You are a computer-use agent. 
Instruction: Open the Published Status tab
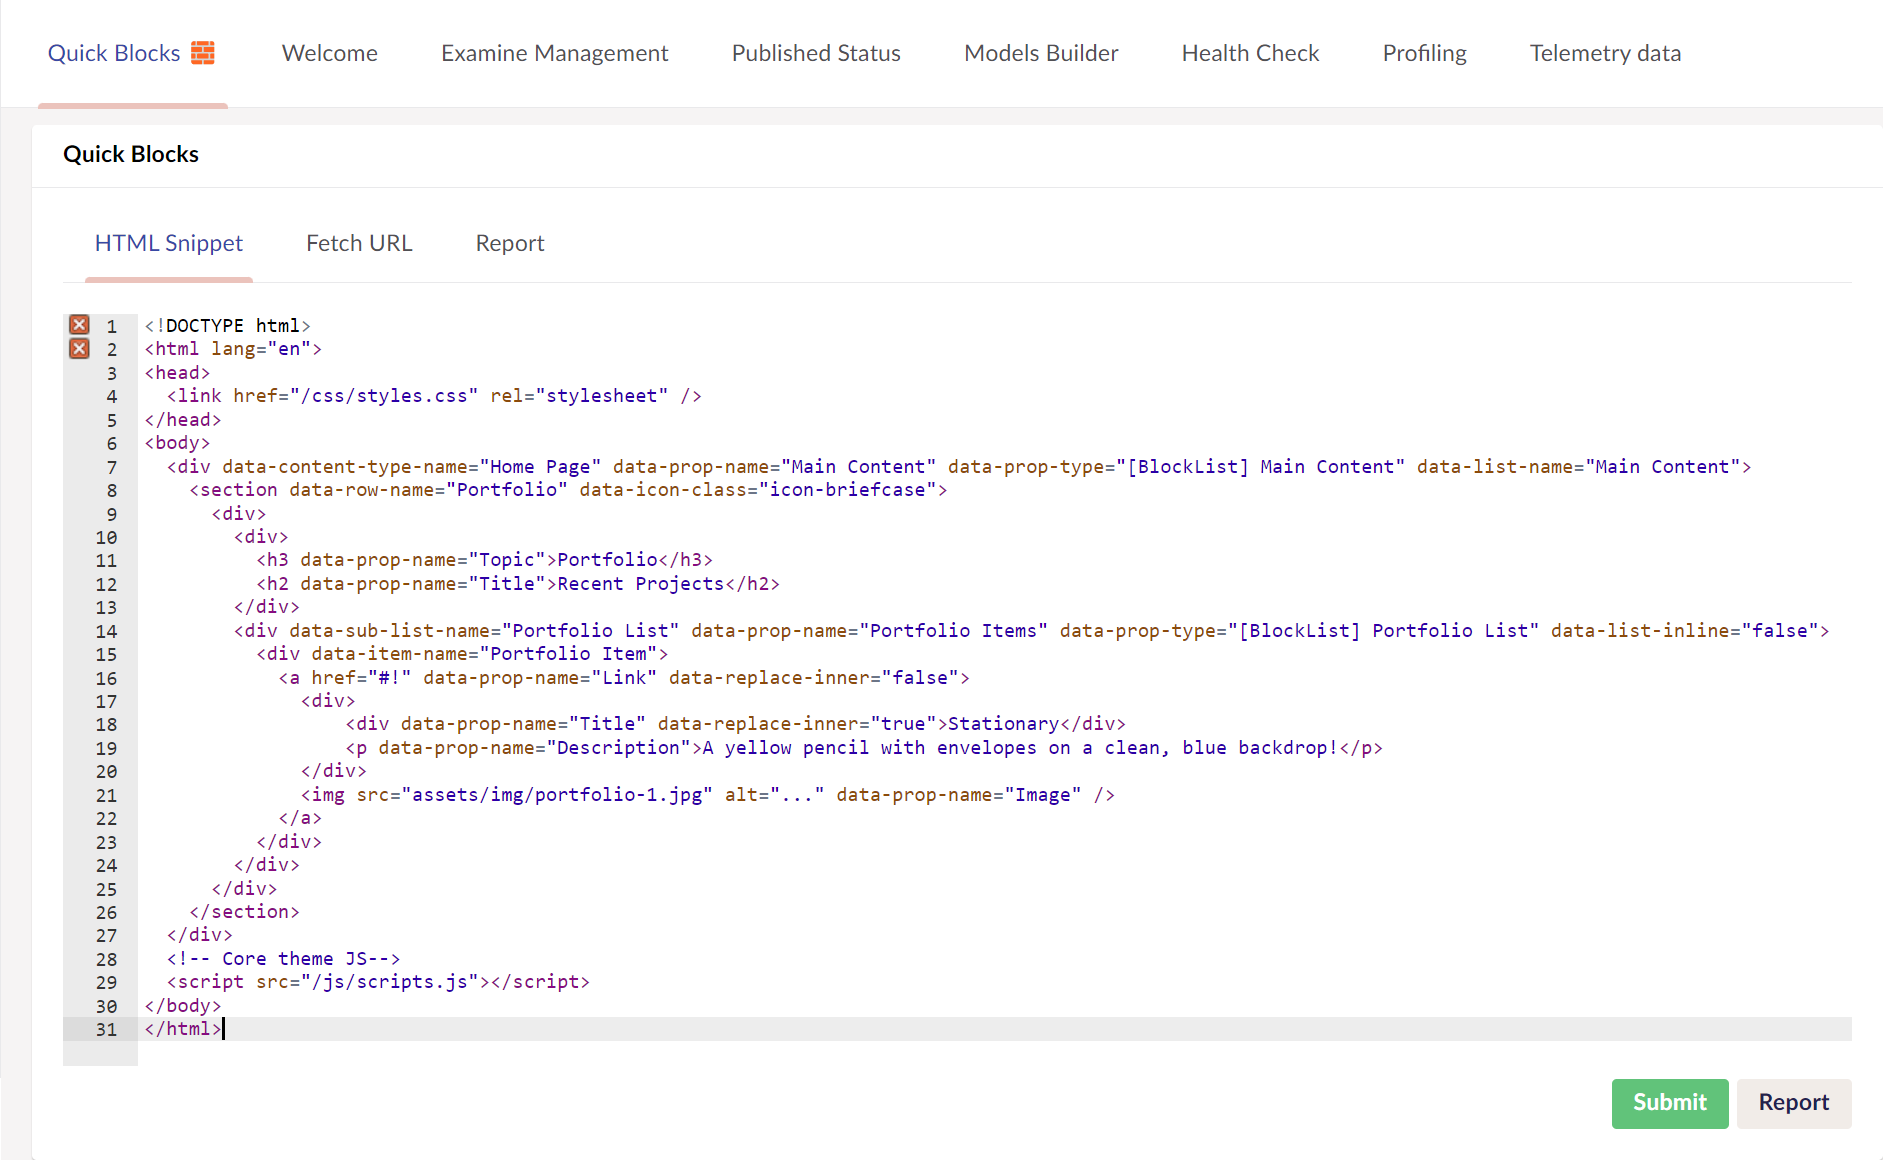[816, 53]
